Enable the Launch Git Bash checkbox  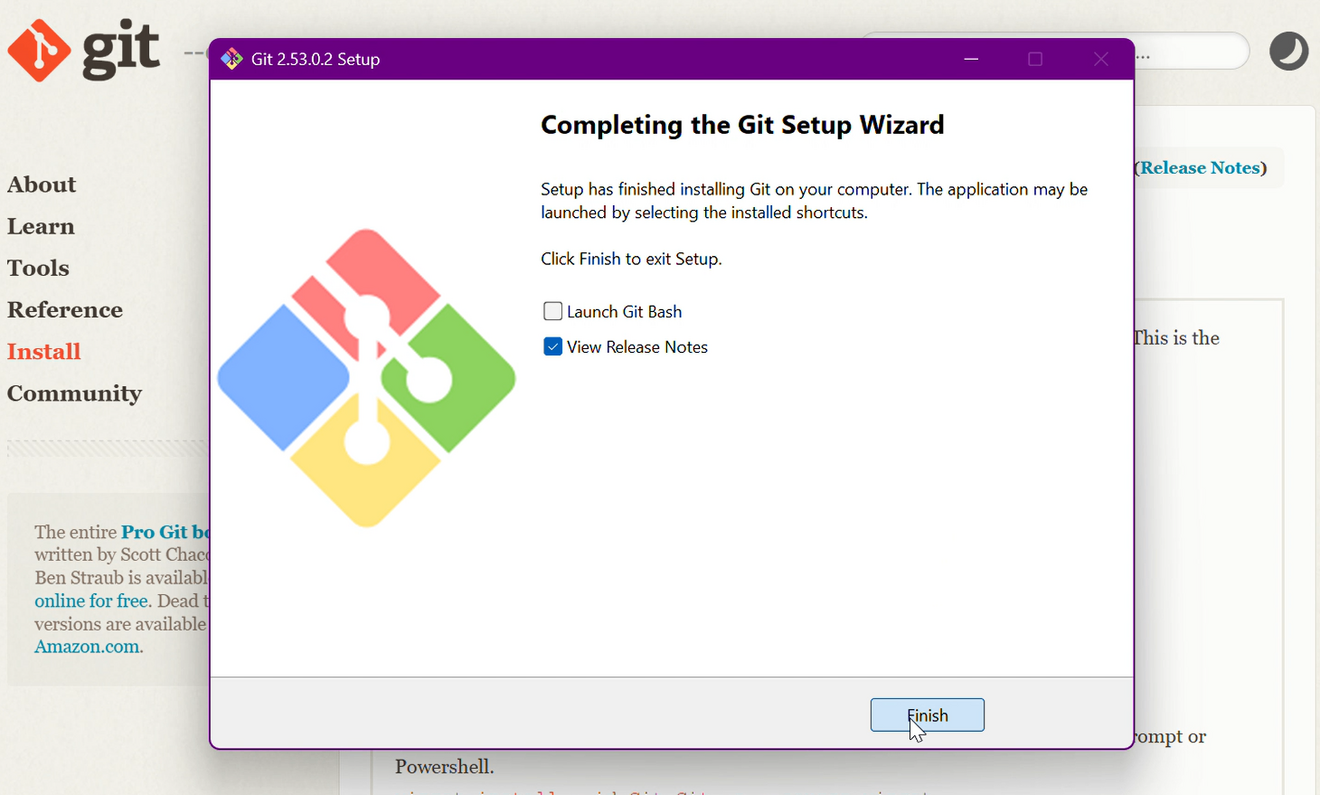[553, 311]
